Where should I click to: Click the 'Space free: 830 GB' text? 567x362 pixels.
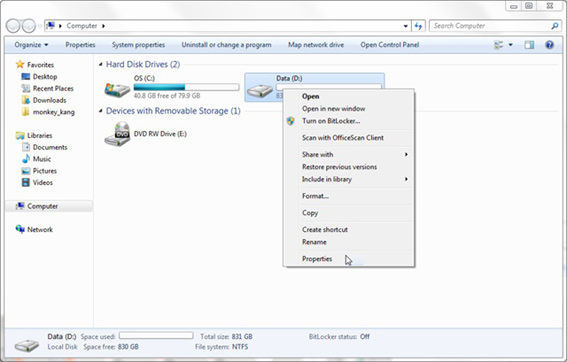[111, 347]
